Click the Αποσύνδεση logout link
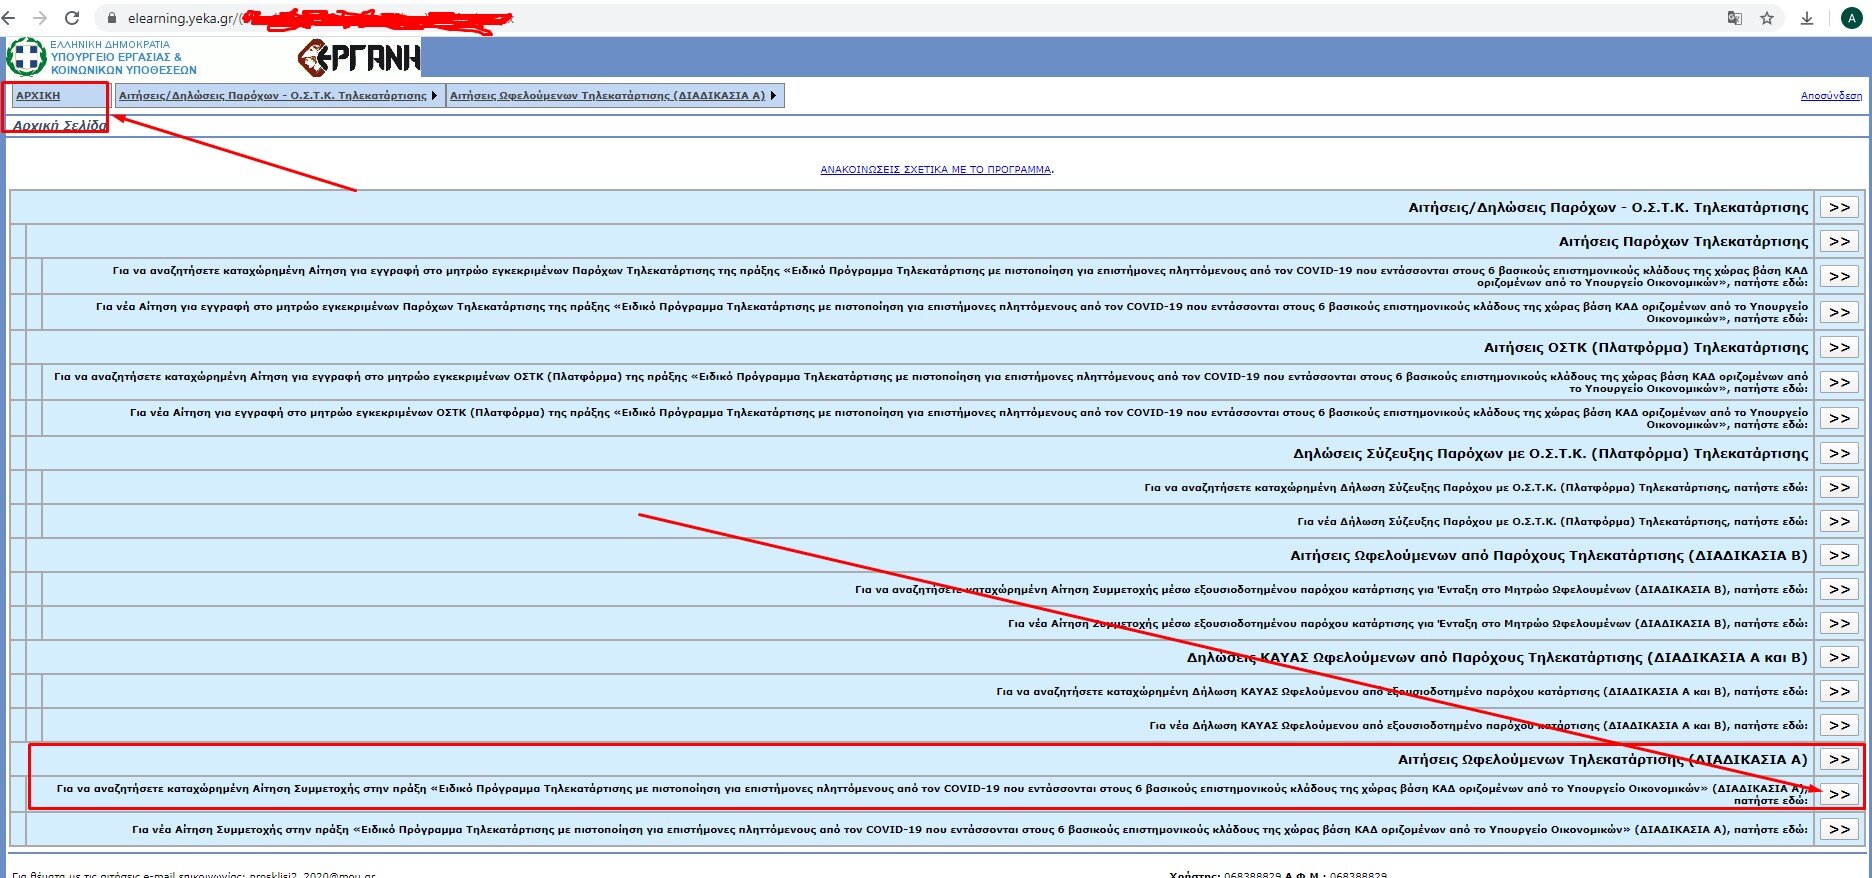 [x=1831, y=96]
